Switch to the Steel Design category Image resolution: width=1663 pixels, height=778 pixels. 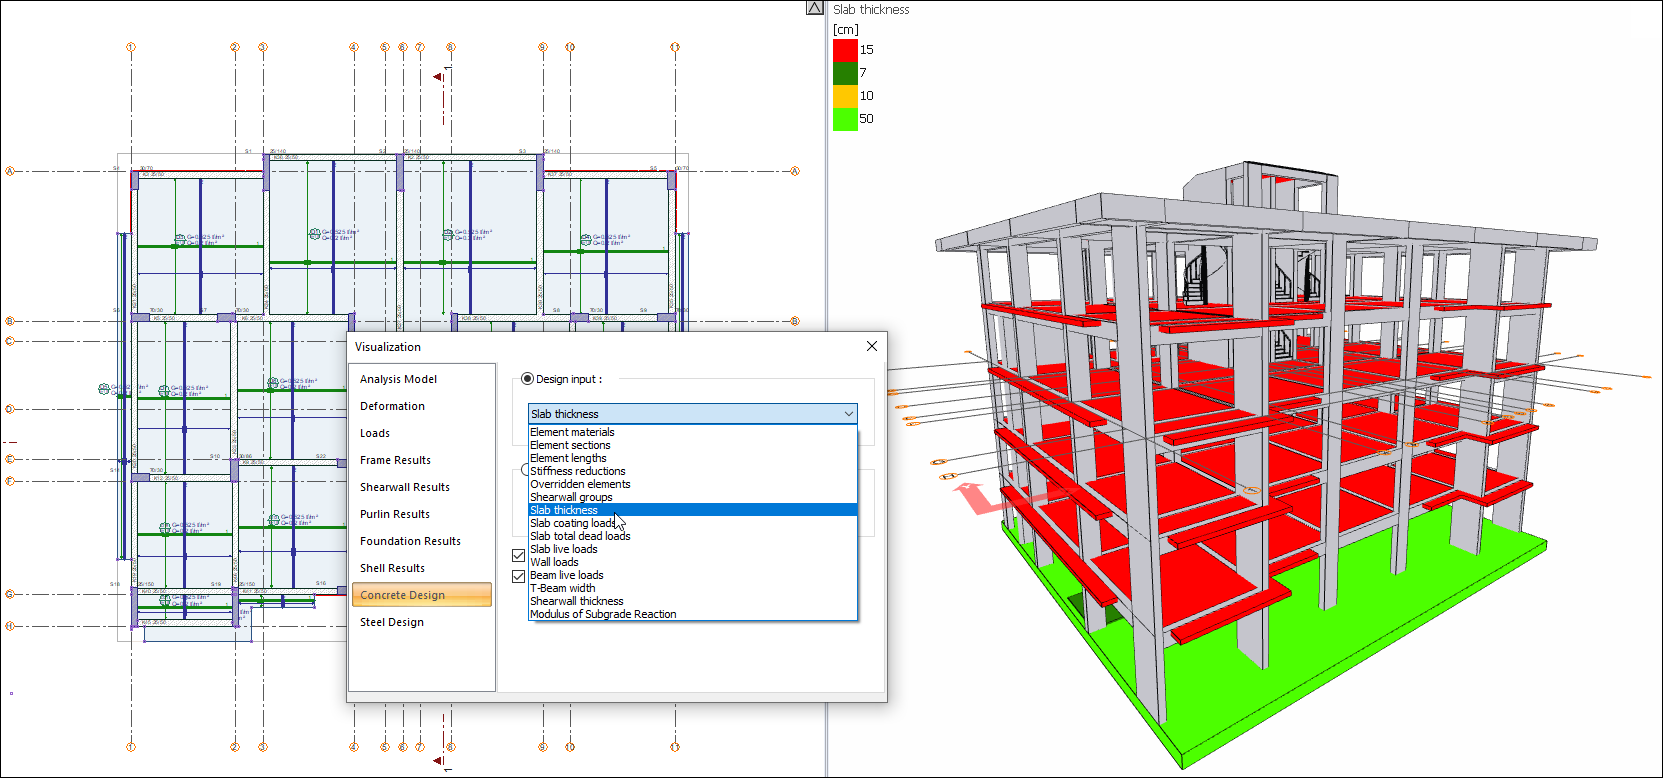(x=392, y=622)
